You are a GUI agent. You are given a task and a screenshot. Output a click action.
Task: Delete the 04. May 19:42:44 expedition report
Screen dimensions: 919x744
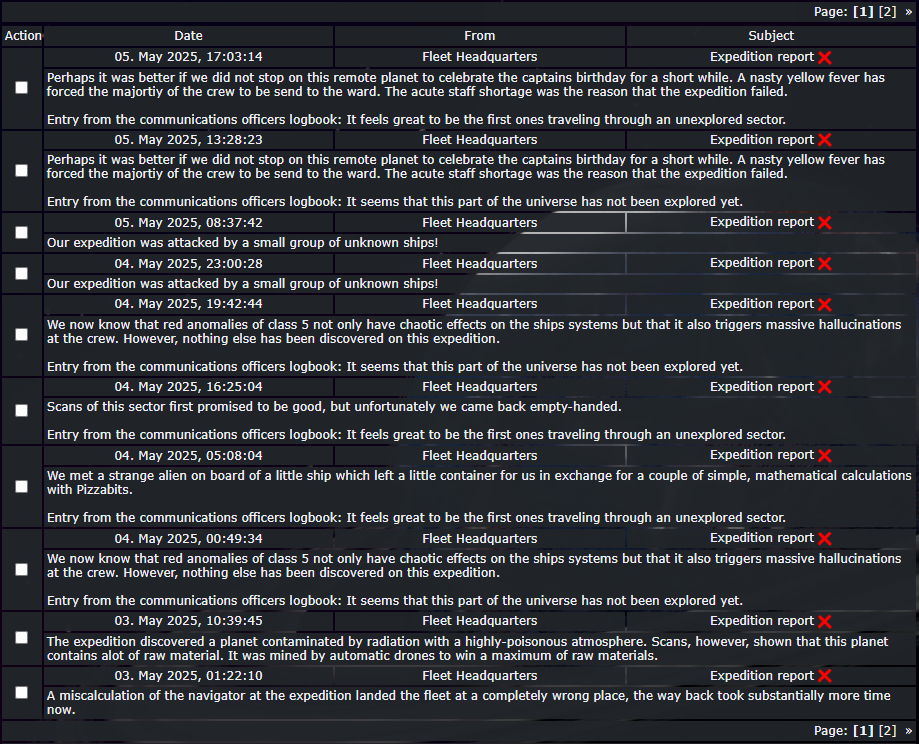pyautogui.click(x=825, y=305)
